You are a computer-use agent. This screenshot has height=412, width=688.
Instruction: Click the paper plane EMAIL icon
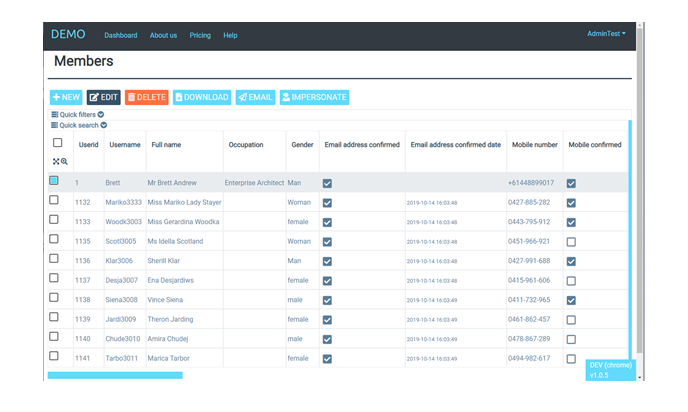pyautogui.click(x=243, y=97)
